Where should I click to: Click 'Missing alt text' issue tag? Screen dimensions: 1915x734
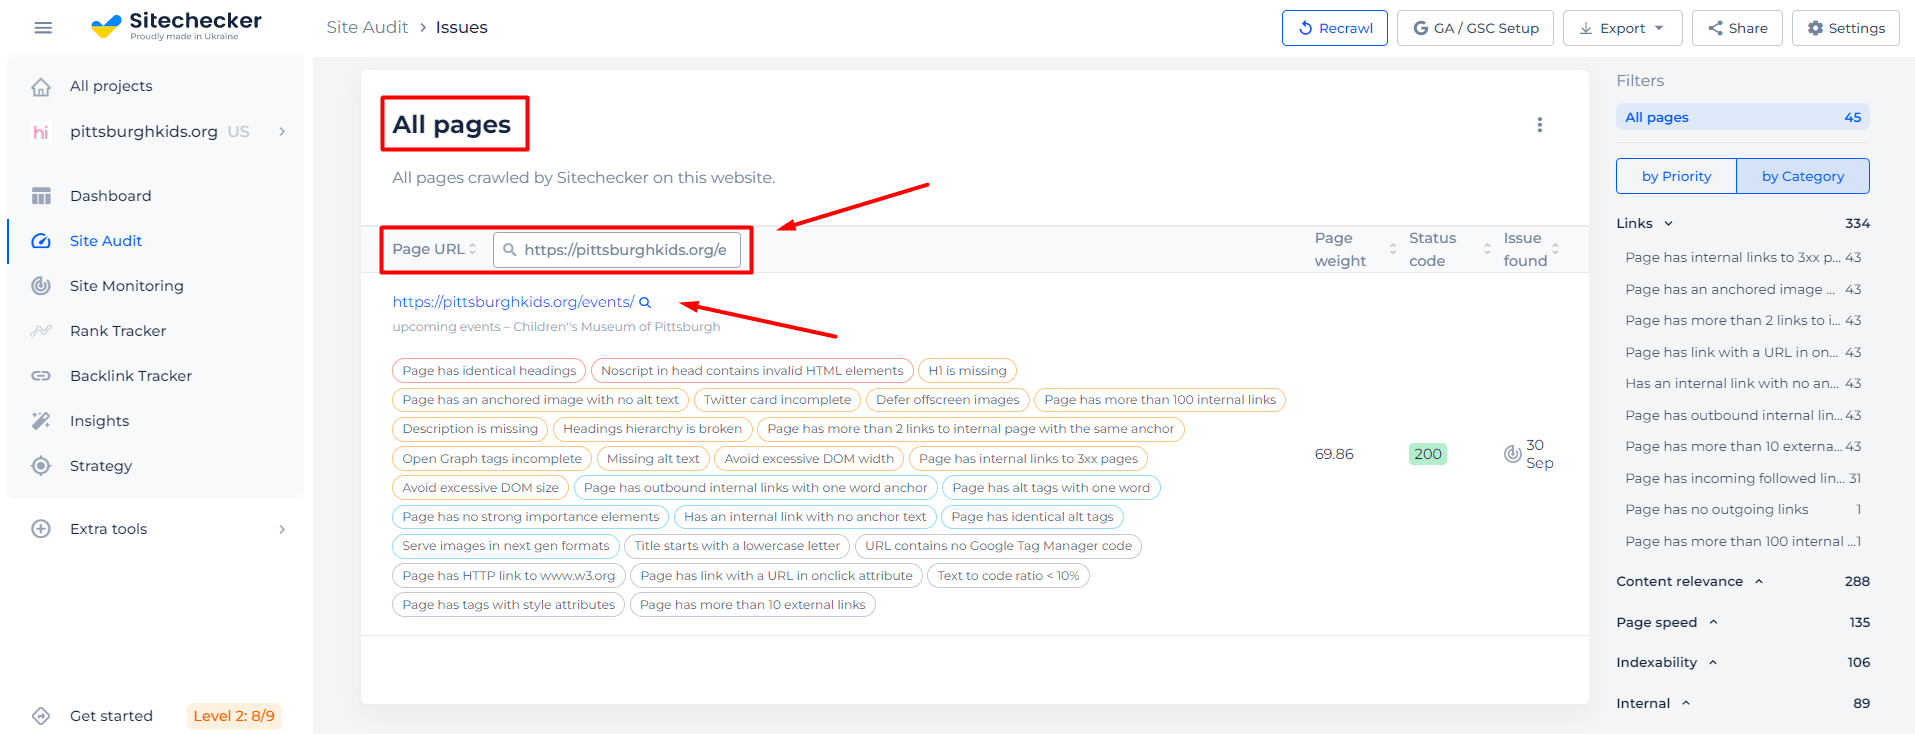pyautogui.click(x=653, y=459)
